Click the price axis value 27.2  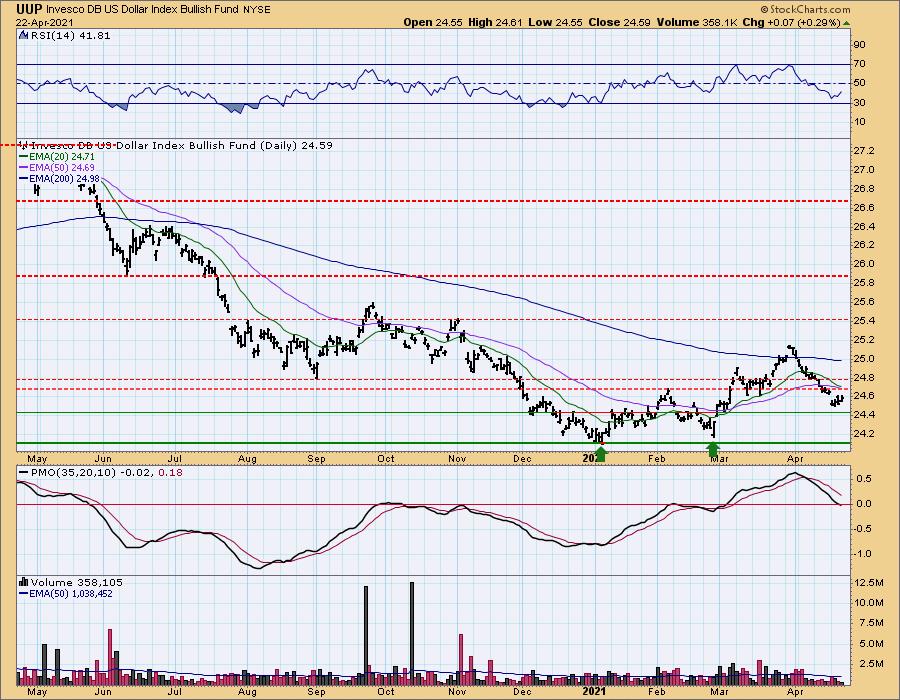tap(864, 151)
